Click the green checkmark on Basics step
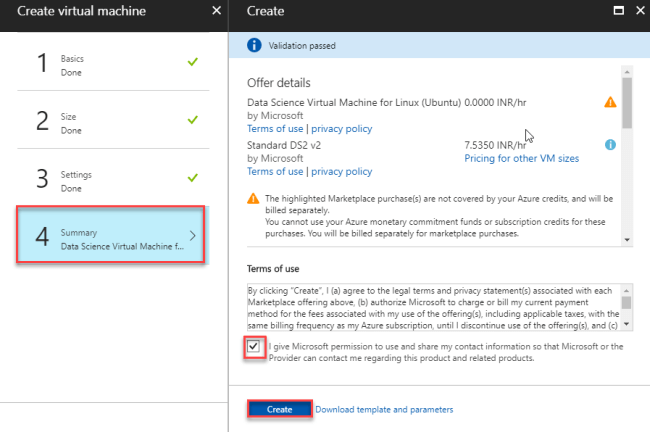The height and width of the screenshot is (432, 650). click(x=192, y=64)
